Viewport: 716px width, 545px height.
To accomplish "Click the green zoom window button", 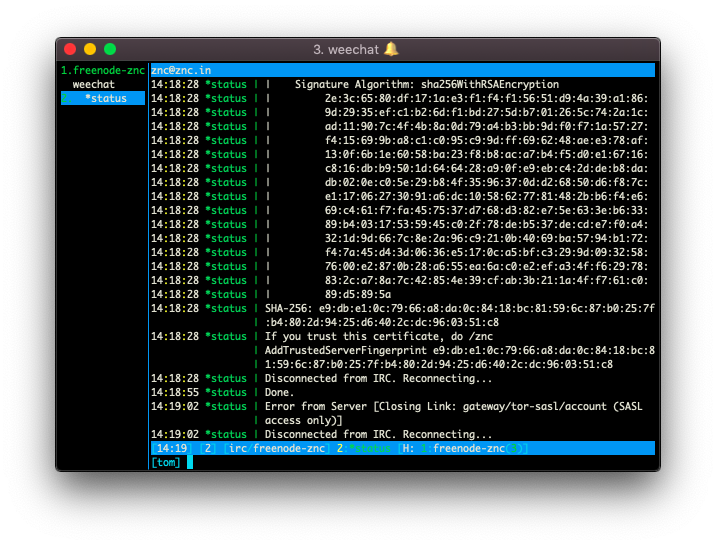I will point(110,49).
